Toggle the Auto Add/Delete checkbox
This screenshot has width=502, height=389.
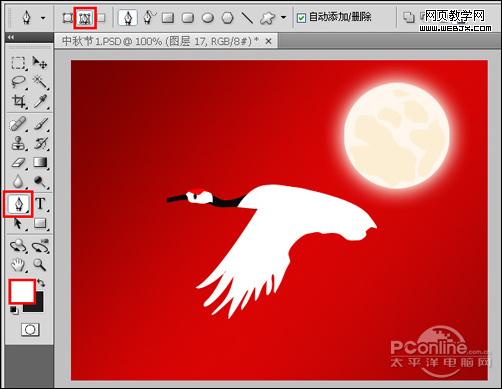click(x=301, y=18)
